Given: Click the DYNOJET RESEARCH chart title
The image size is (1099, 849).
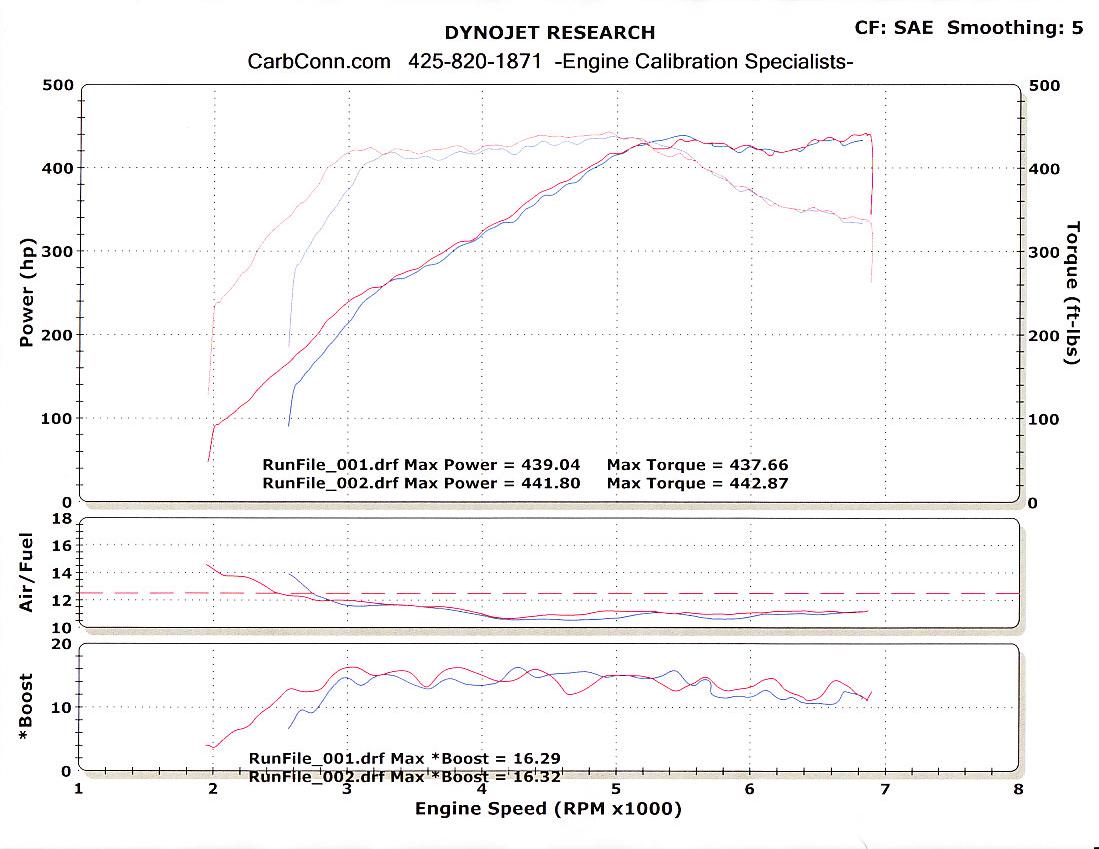Looking at the screenshot, I should click(549, 33).
